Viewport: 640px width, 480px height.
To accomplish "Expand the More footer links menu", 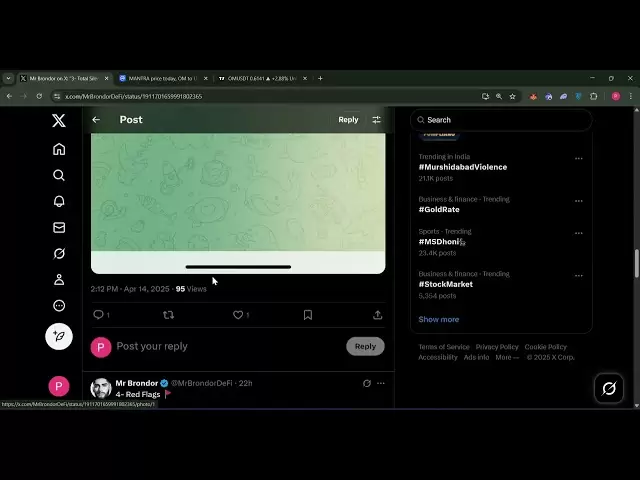I will point(507,357).
